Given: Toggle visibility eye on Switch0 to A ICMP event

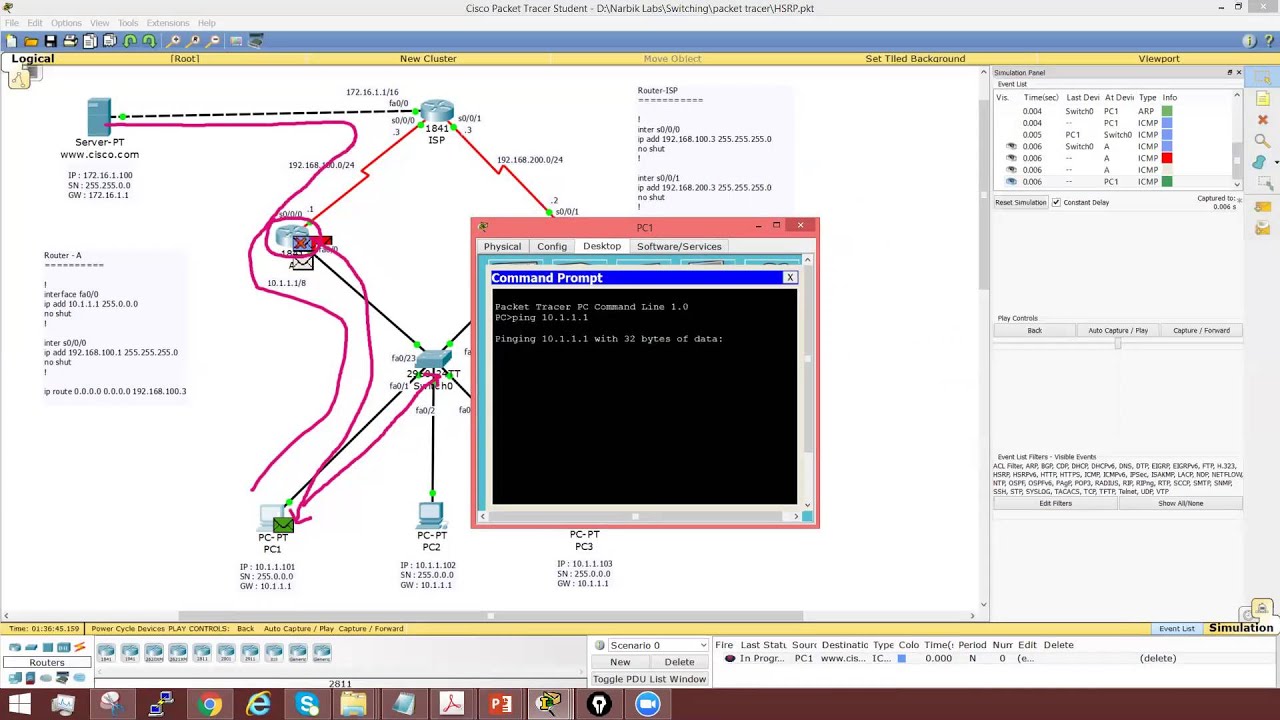Looking at the screenshot, I should [x=1011, y=146].
